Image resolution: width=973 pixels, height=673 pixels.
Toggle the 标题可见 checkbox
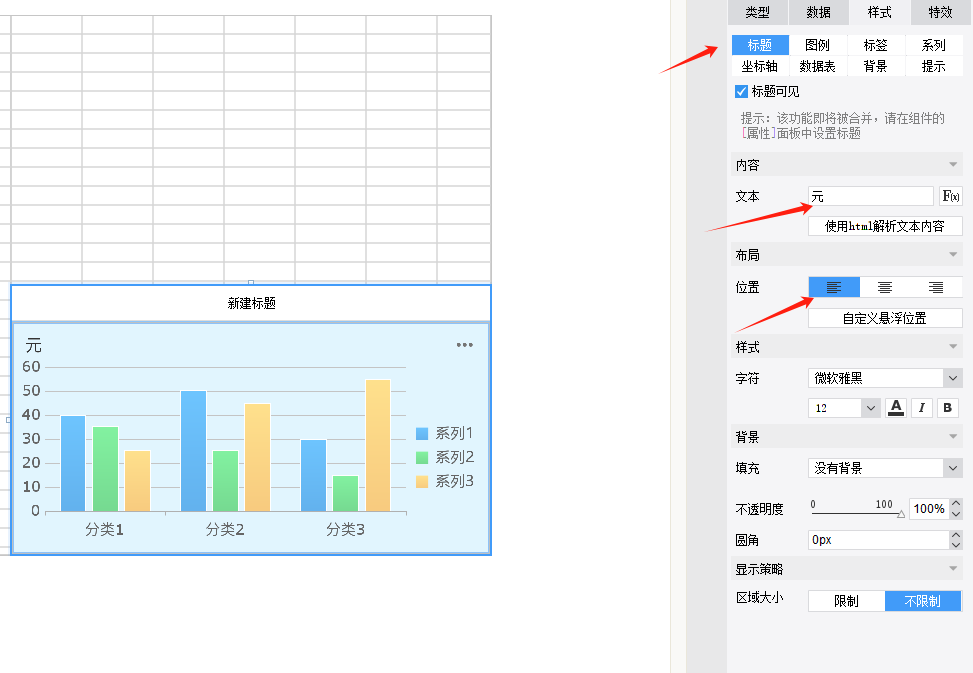tap(741, 92)
